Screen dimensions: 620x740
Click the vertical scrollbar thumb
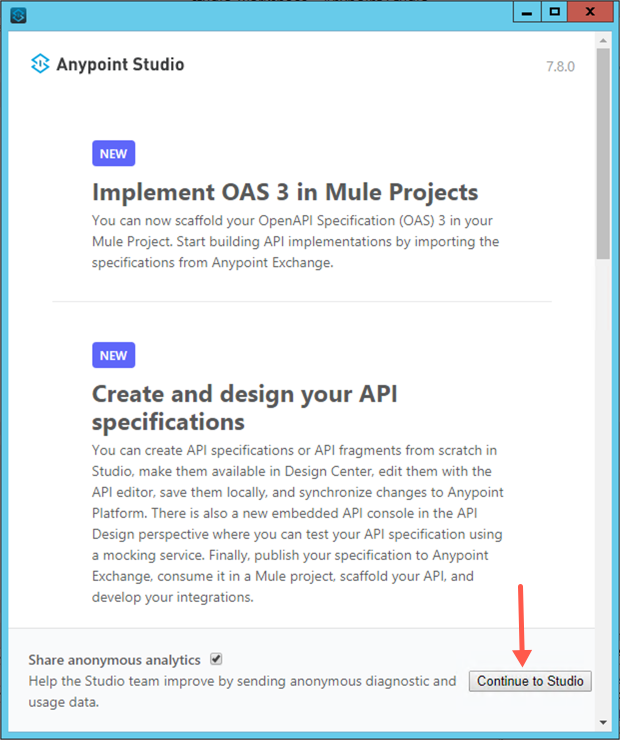coord(602,150)
